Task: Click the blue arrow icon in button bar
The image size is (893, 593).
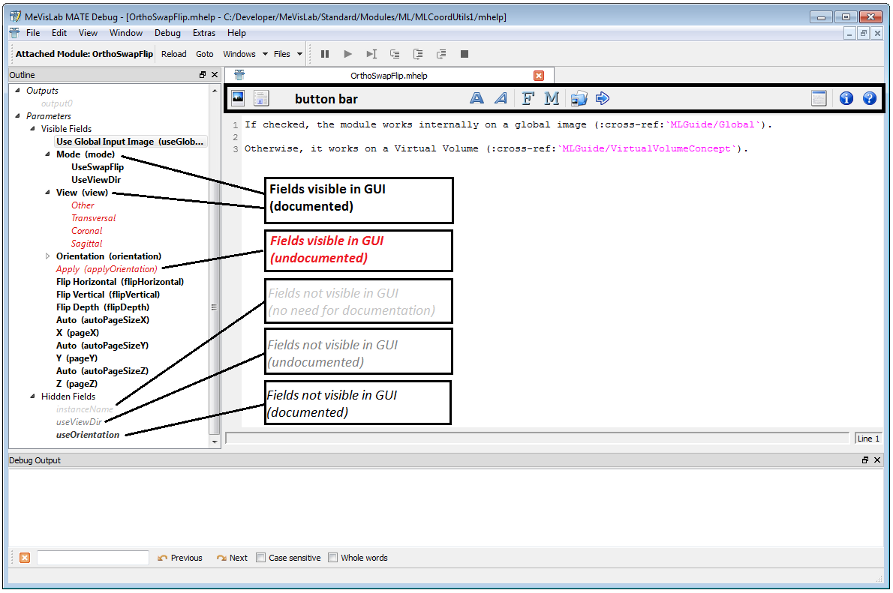Action: pos(603,98)
